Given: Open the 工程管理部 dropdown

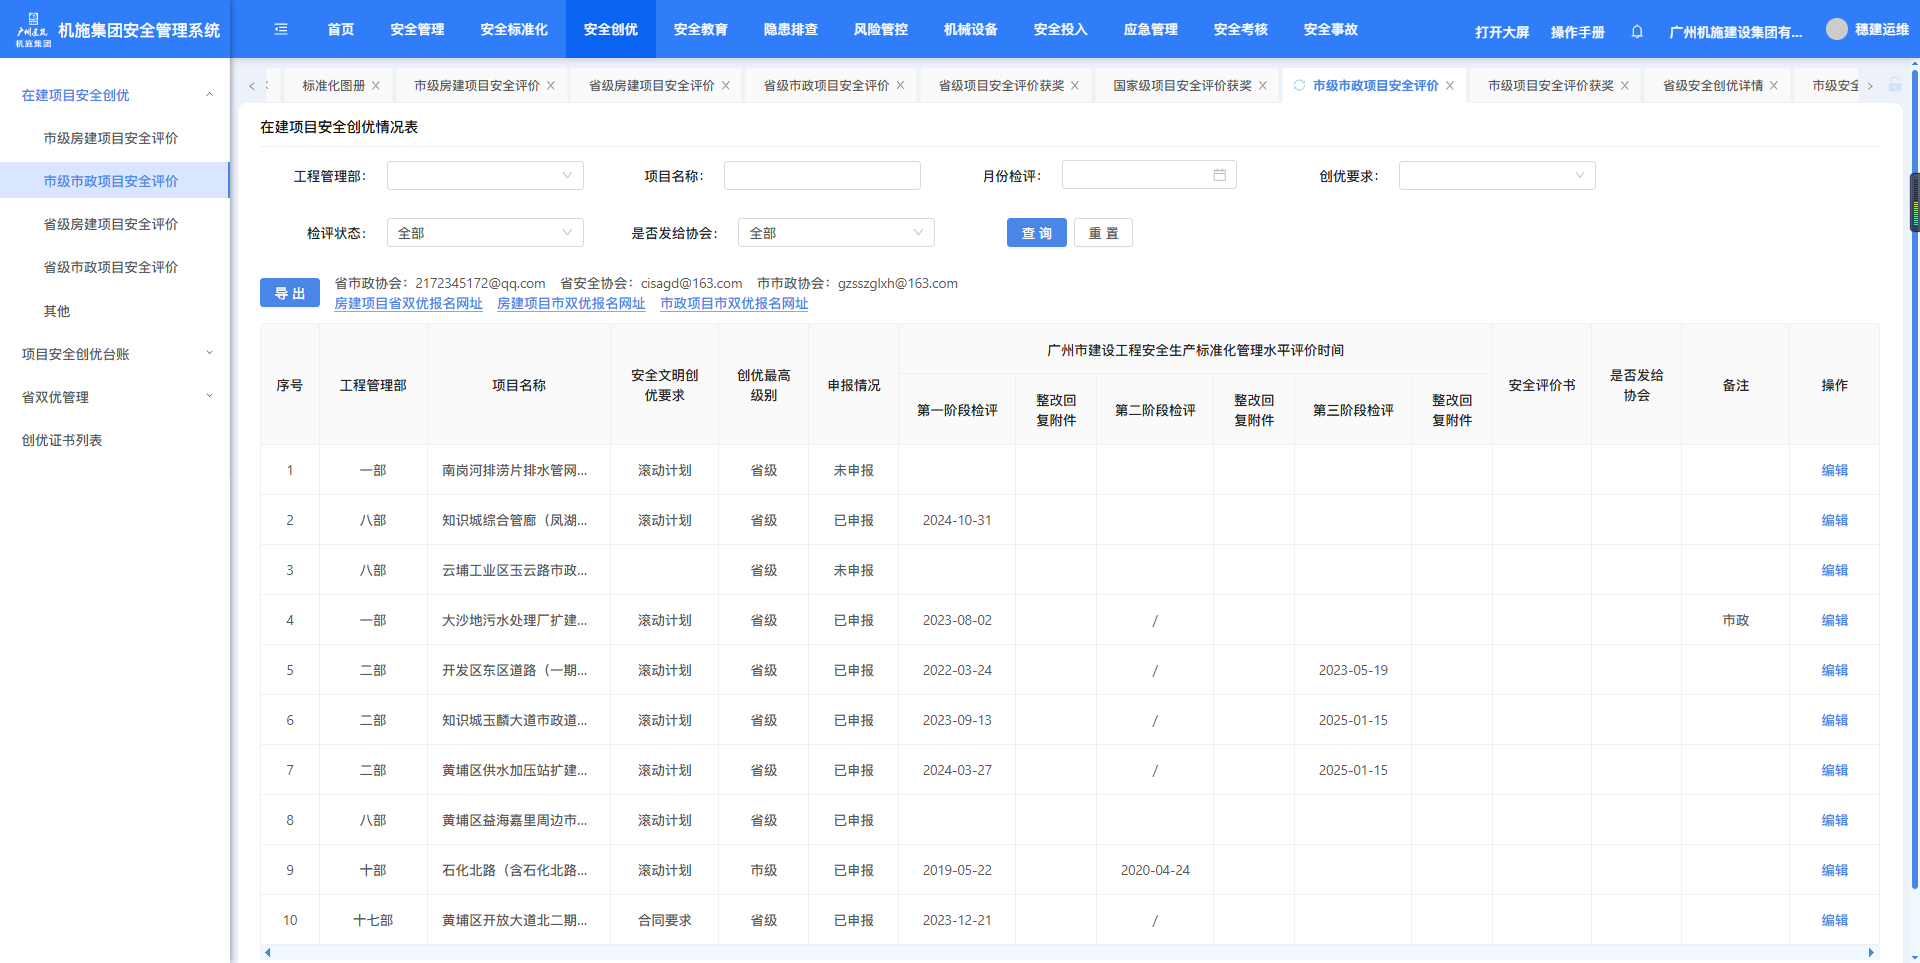Looking at the screenshot, I should coord(485,176).
